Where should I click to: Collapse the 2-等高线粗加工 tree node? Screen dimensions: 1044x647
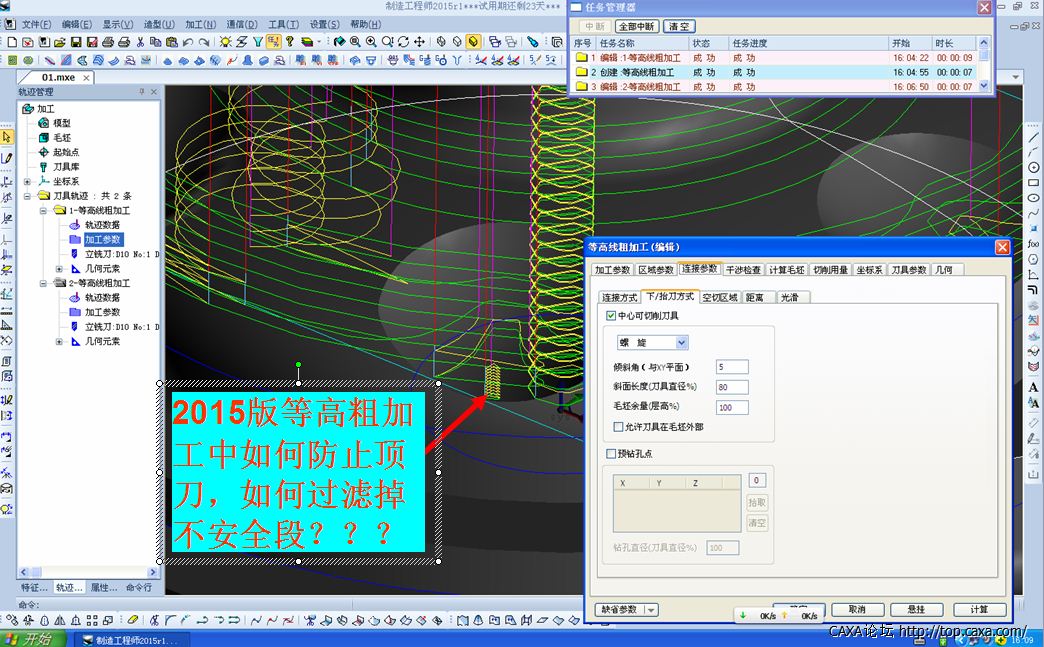click(43, 283)
